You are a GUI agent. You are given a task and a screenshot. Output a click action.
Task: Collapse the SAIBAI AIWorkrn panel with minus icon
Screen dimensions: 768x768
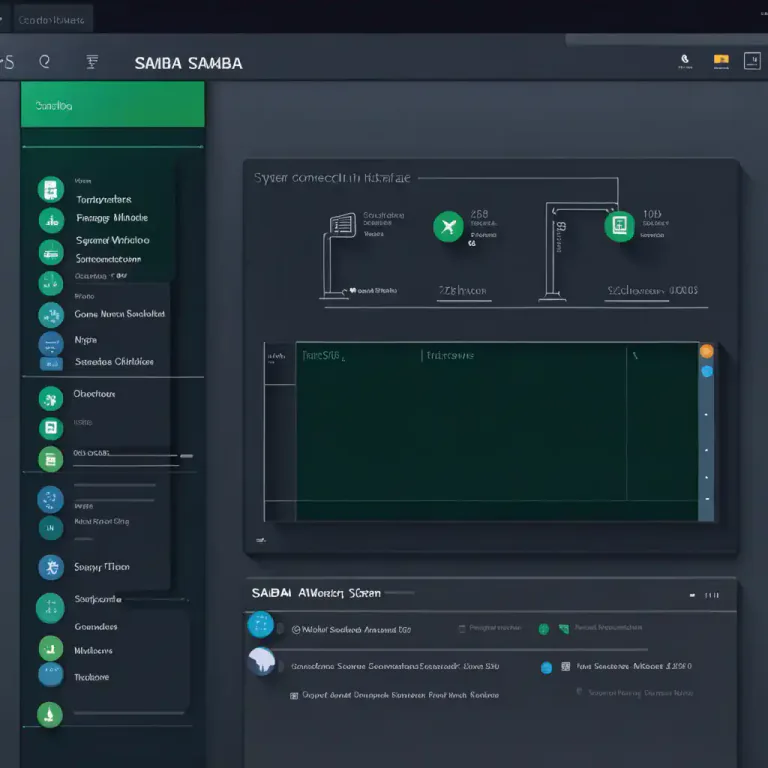692,595
